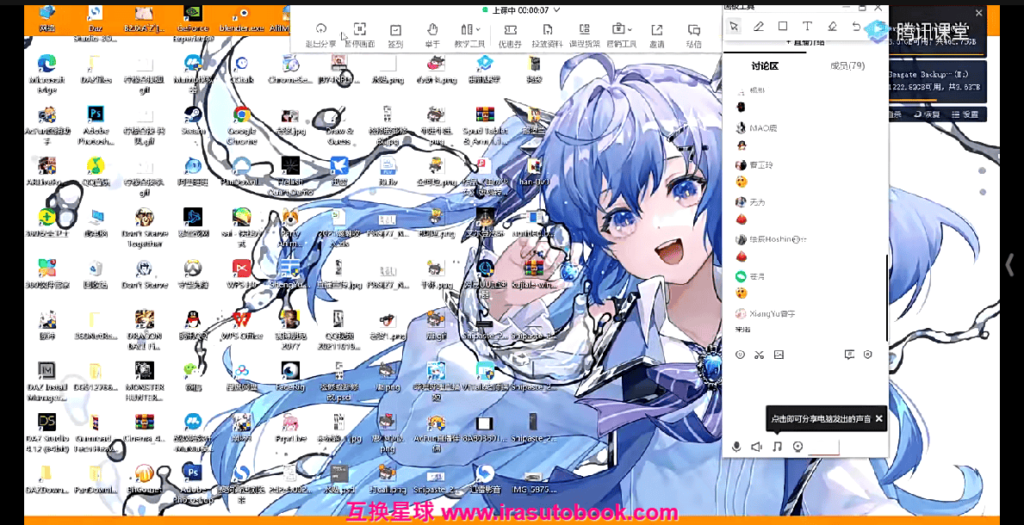Open the chat settings hexagon icon
This screenshot has height=525, width=1024.
868,355
